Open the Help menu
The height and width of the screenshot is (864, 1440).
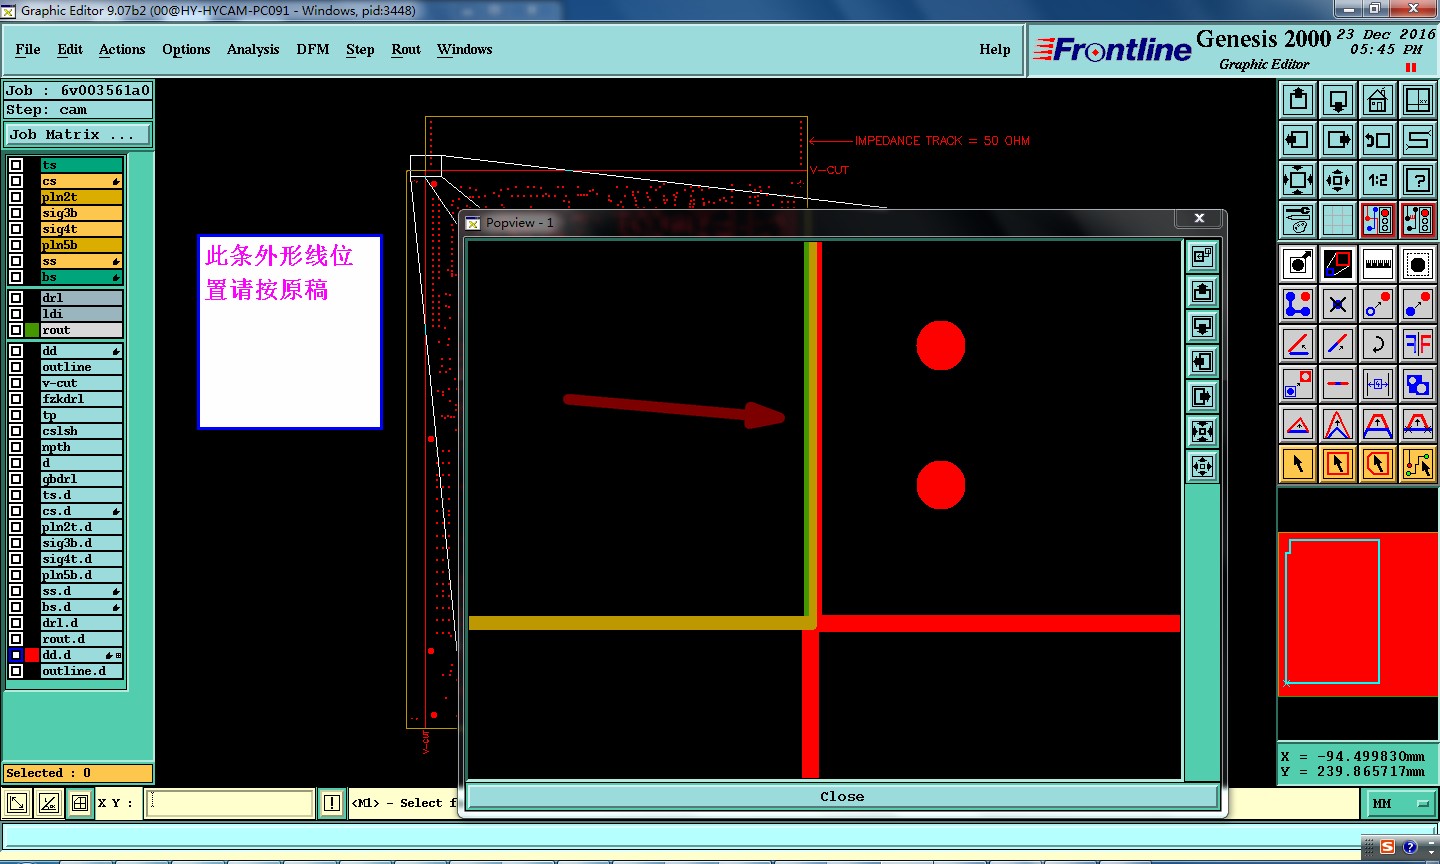(x=995, y=49)
